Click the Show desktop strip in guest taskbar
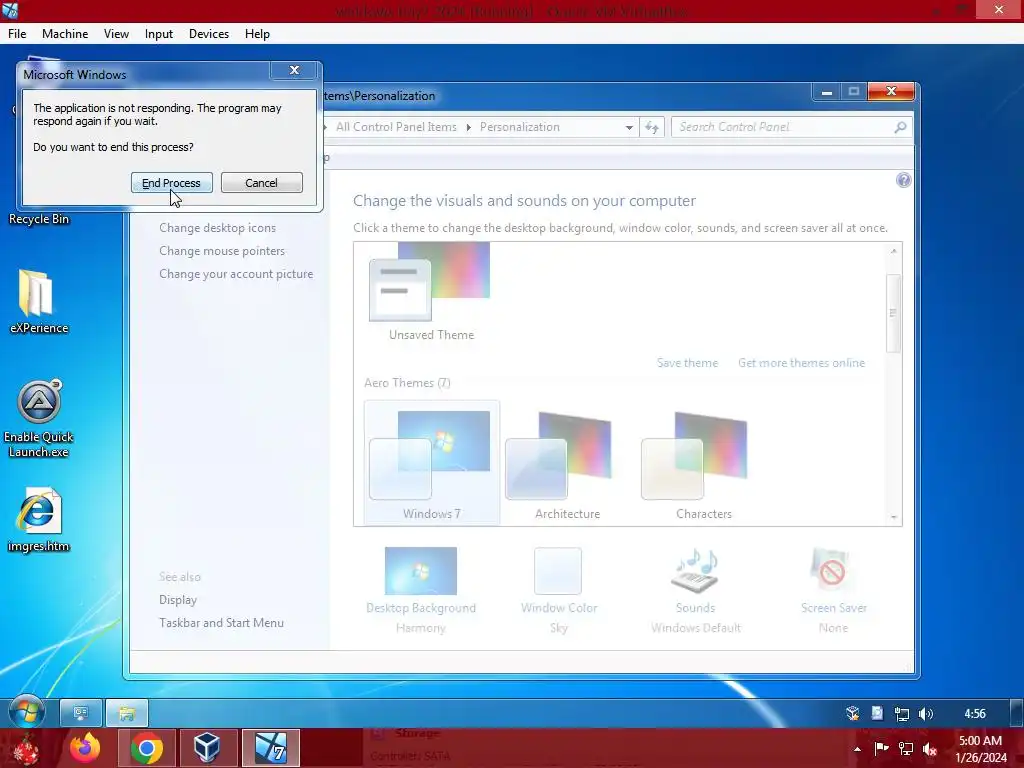This screenshot has width=1024, height=768. pos(1016,713)
